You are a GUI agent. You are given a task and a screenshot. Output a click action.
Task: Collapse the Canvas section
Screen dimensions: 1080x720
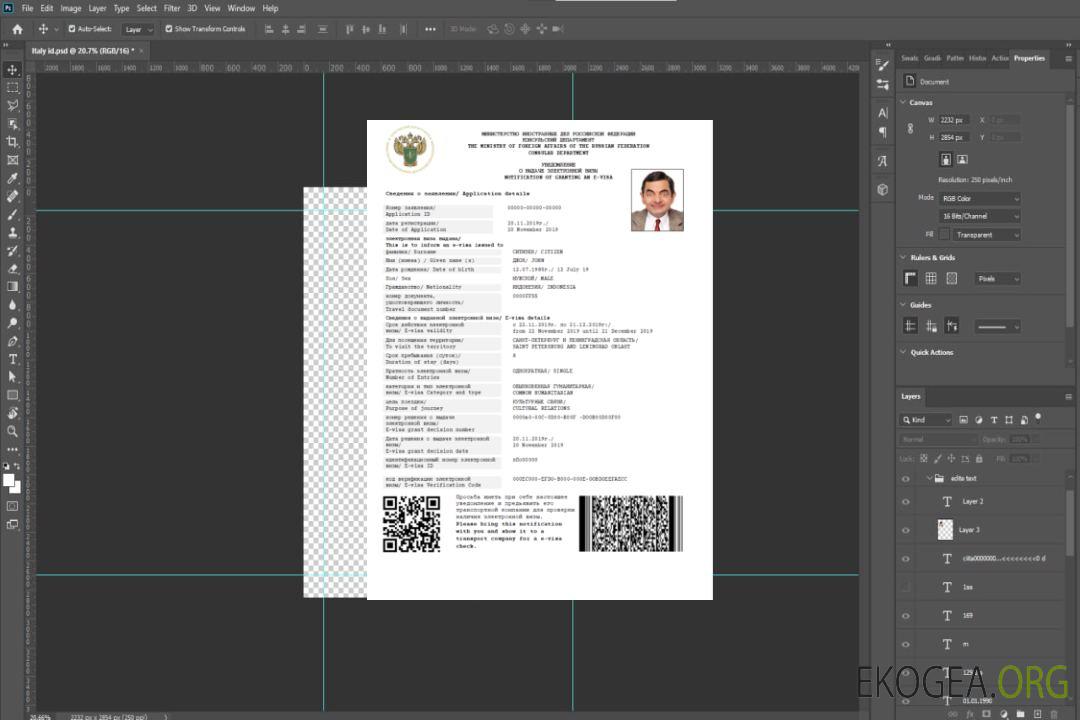[x=903, y=102]
